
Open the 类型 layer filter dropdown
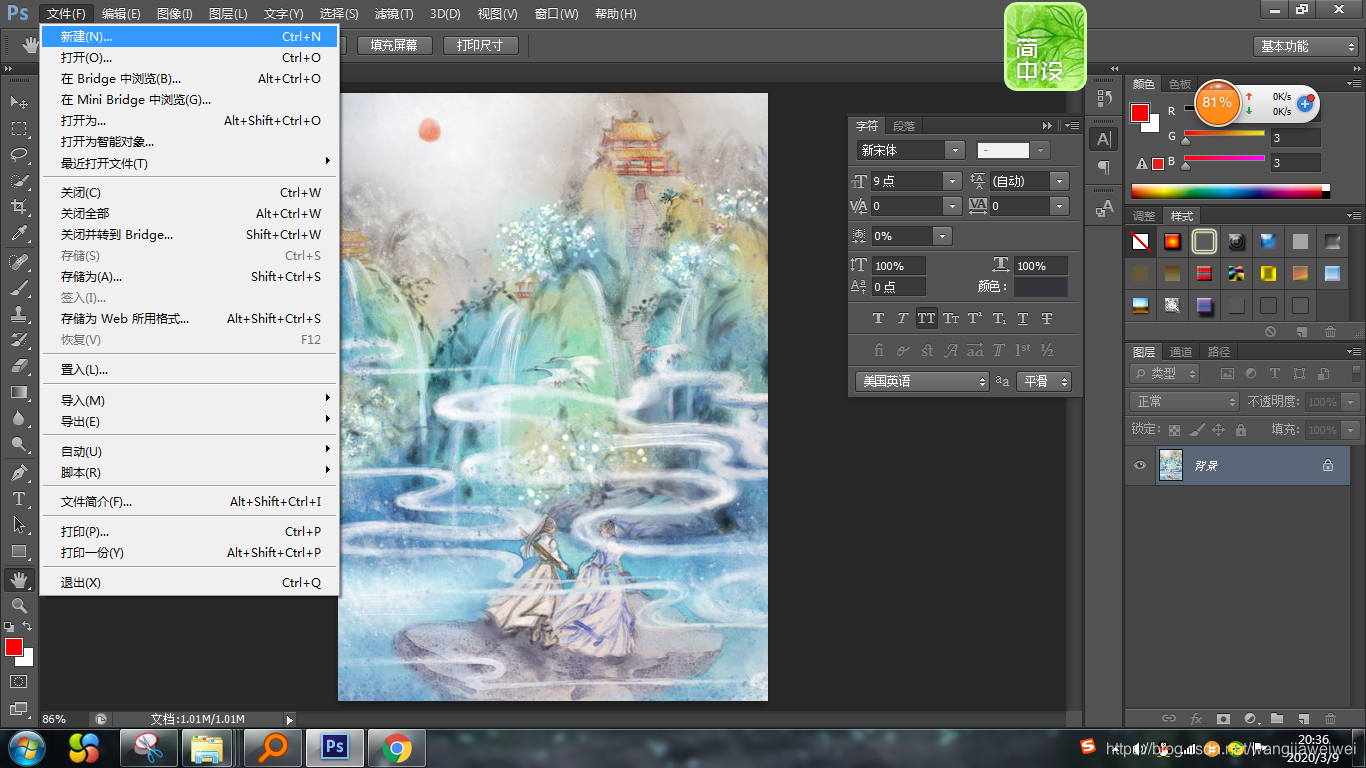click(x=1166, y=373)
